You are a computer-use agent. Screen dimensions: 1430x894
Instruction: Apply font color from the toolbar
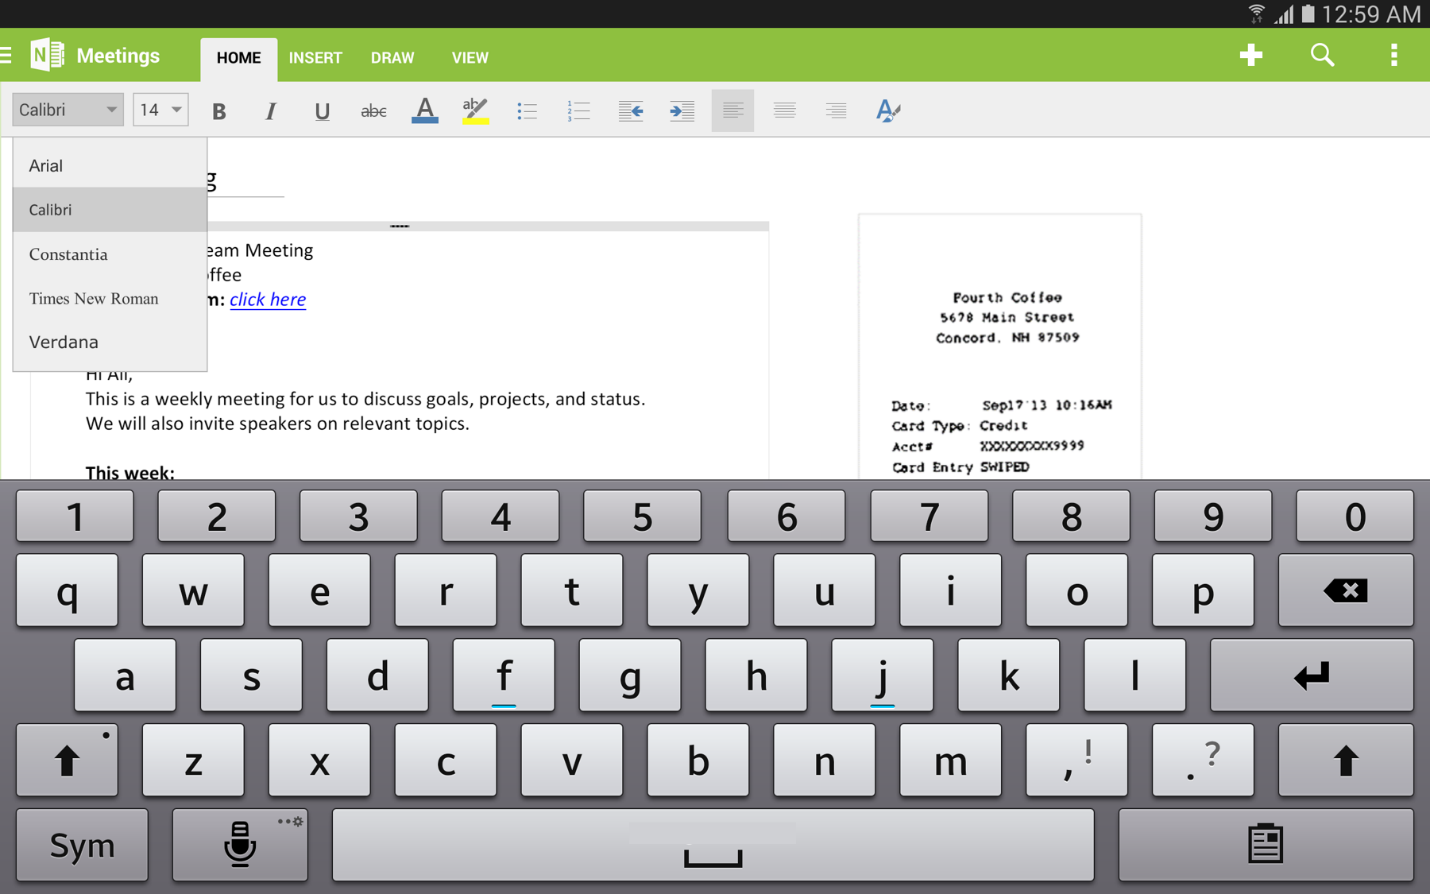pyautogui.click(x=424, y=110)
